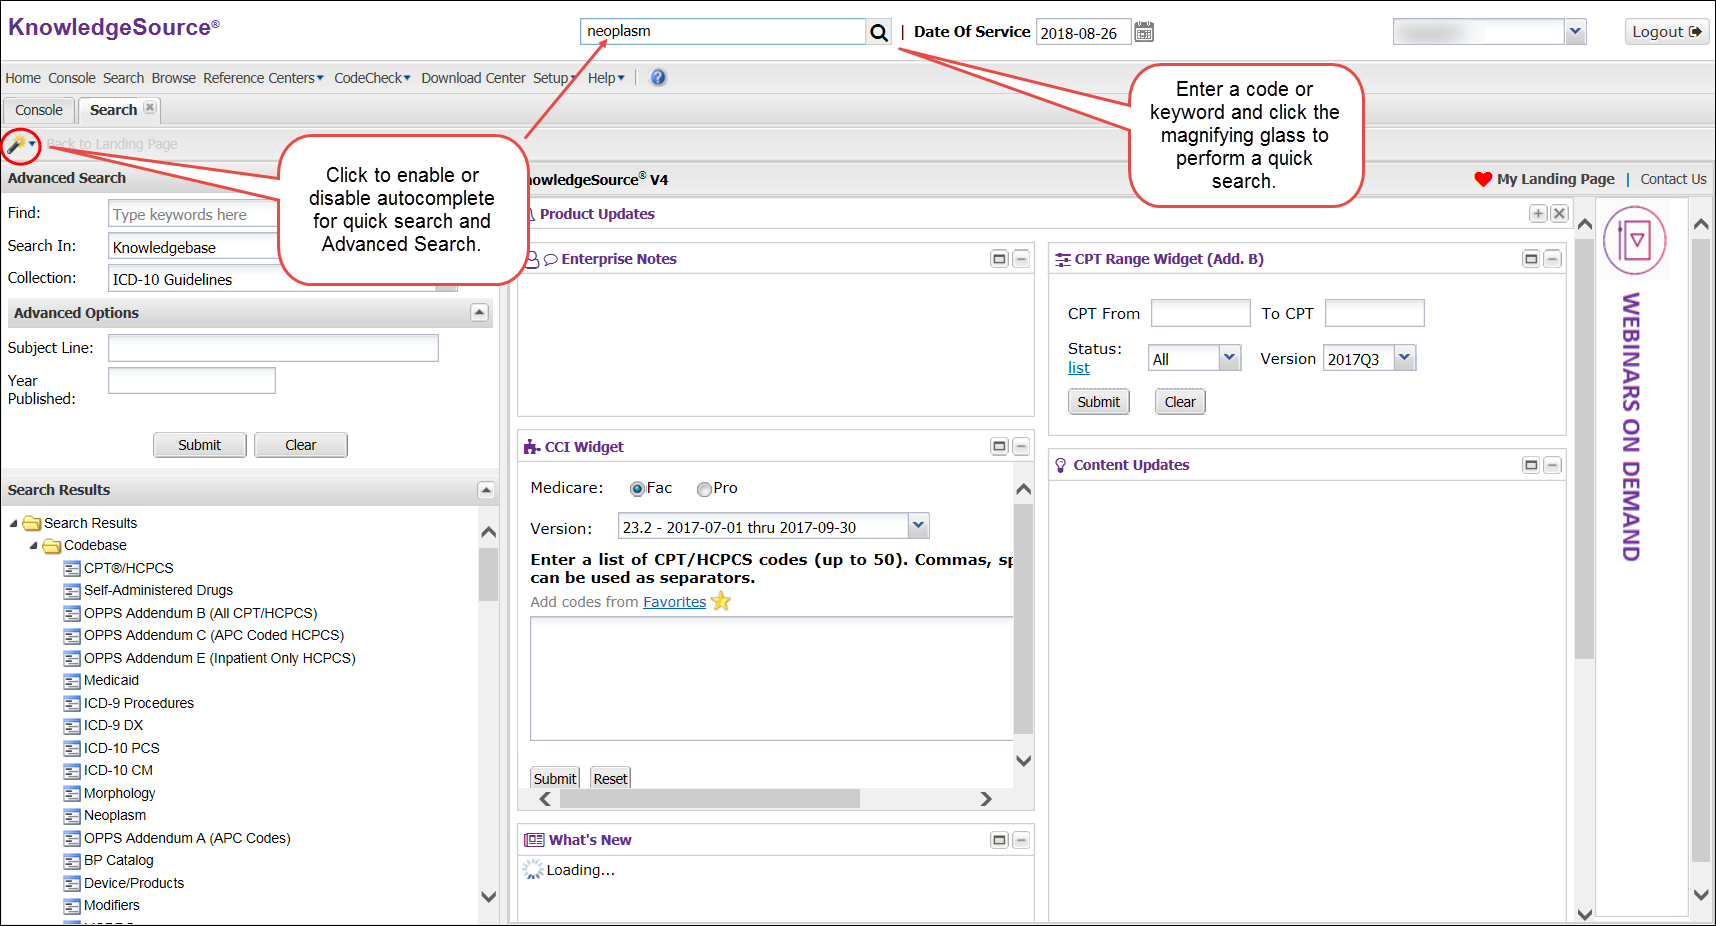This screenshot has width=1716, height=926.
Task: Click the blue help question mark icon
Action: point(658,78)
